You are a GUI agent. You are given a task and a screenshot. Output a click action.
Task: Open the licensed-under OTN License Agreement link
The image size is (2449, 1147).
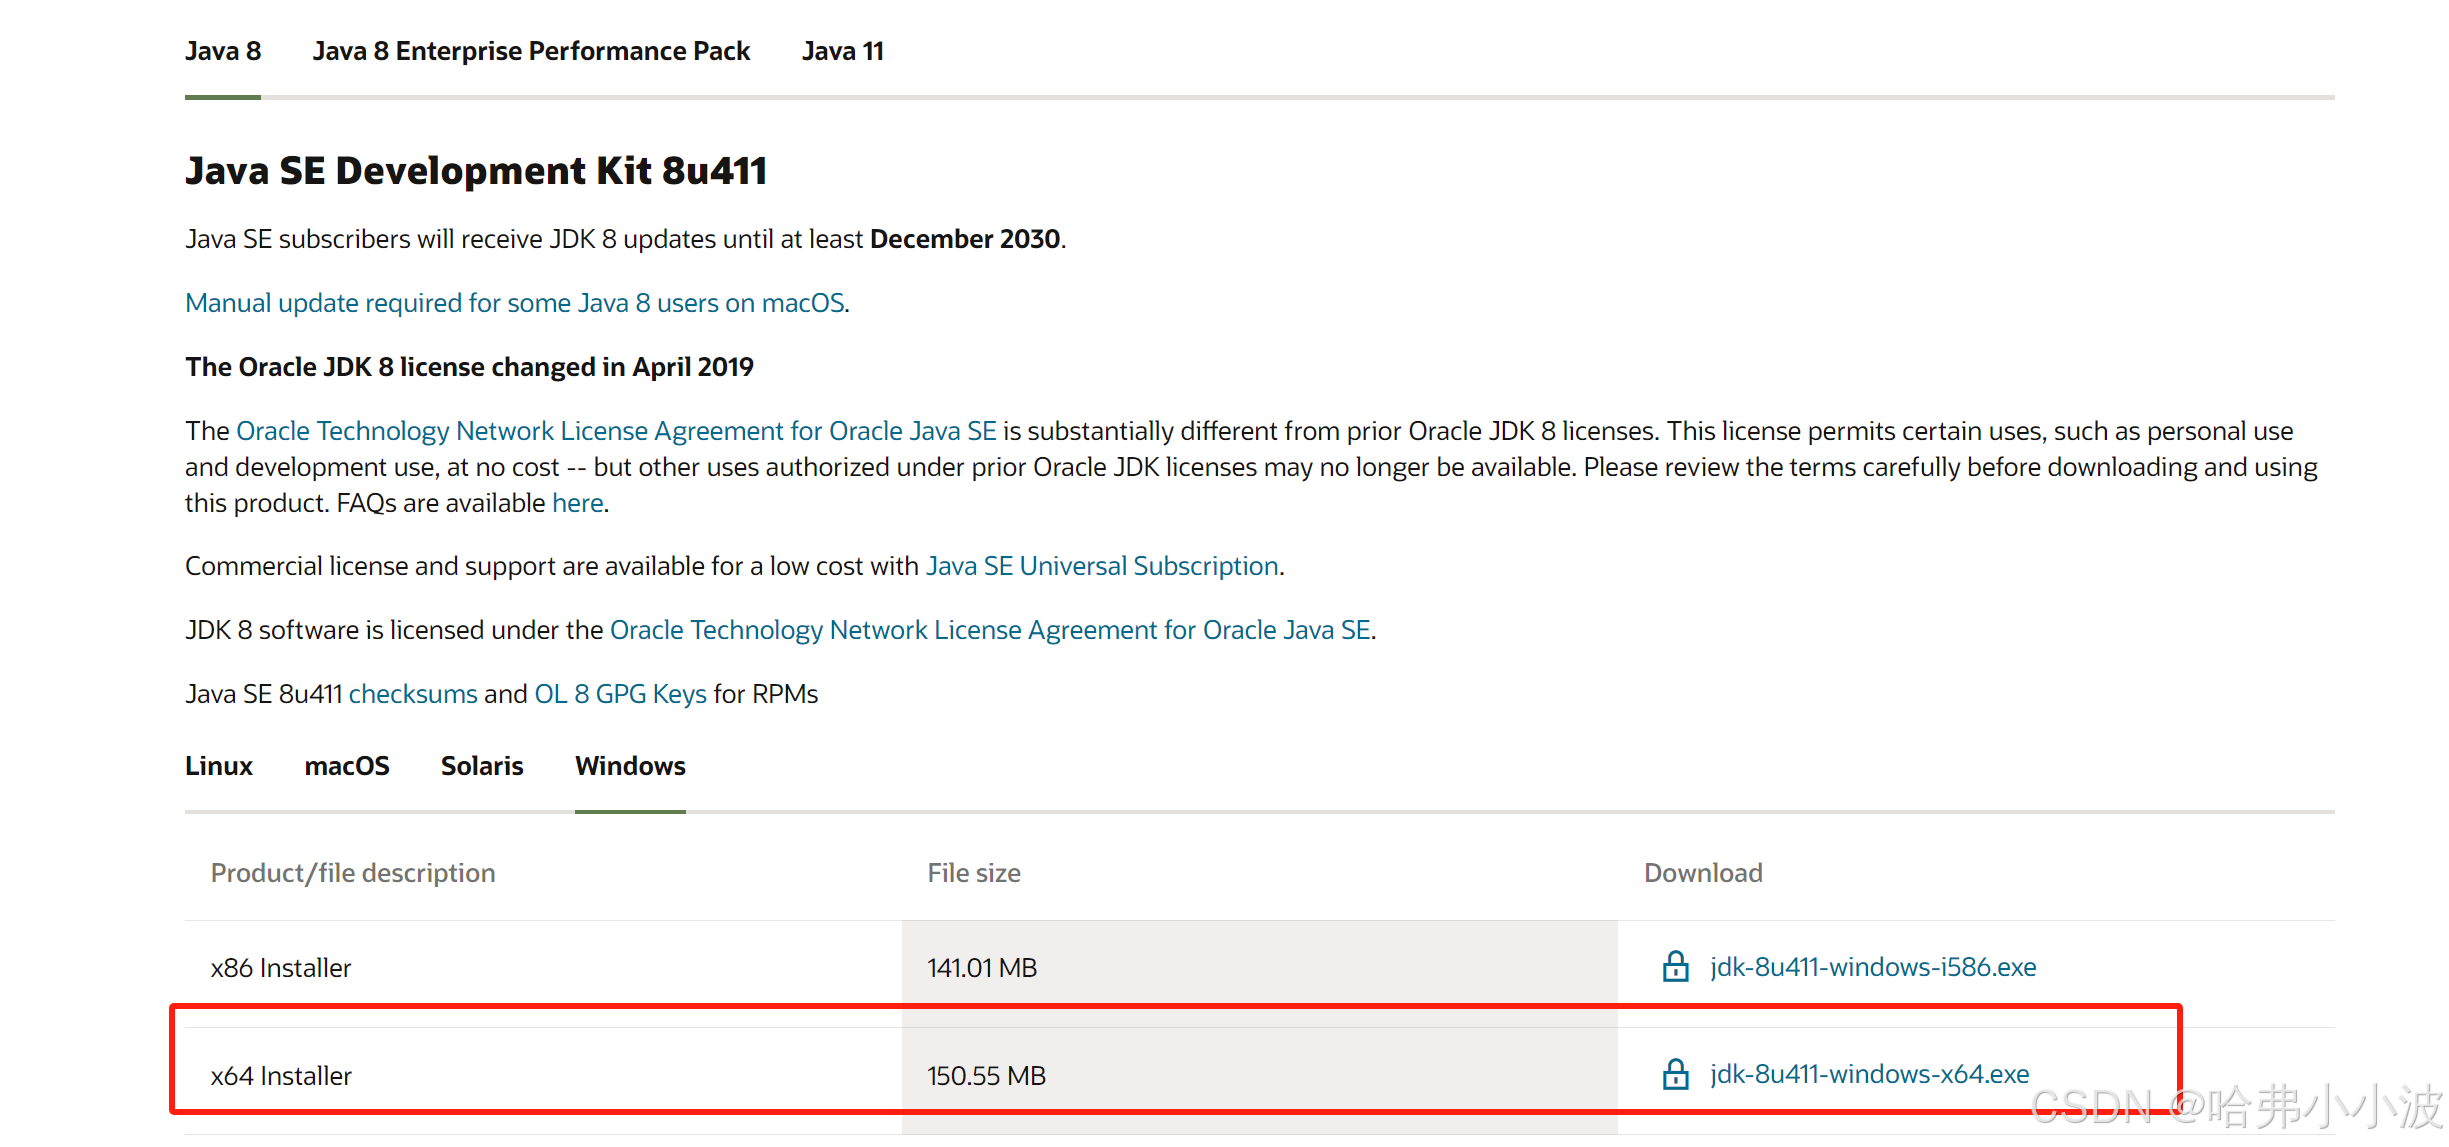(990, 630)
